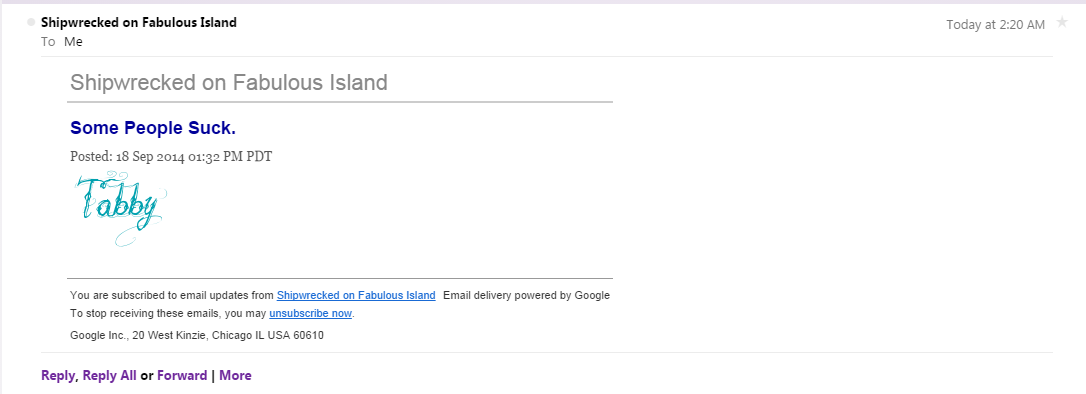1086x394 pixels.
Task: Select the recipient "Me"
Action: click(73, 42)
